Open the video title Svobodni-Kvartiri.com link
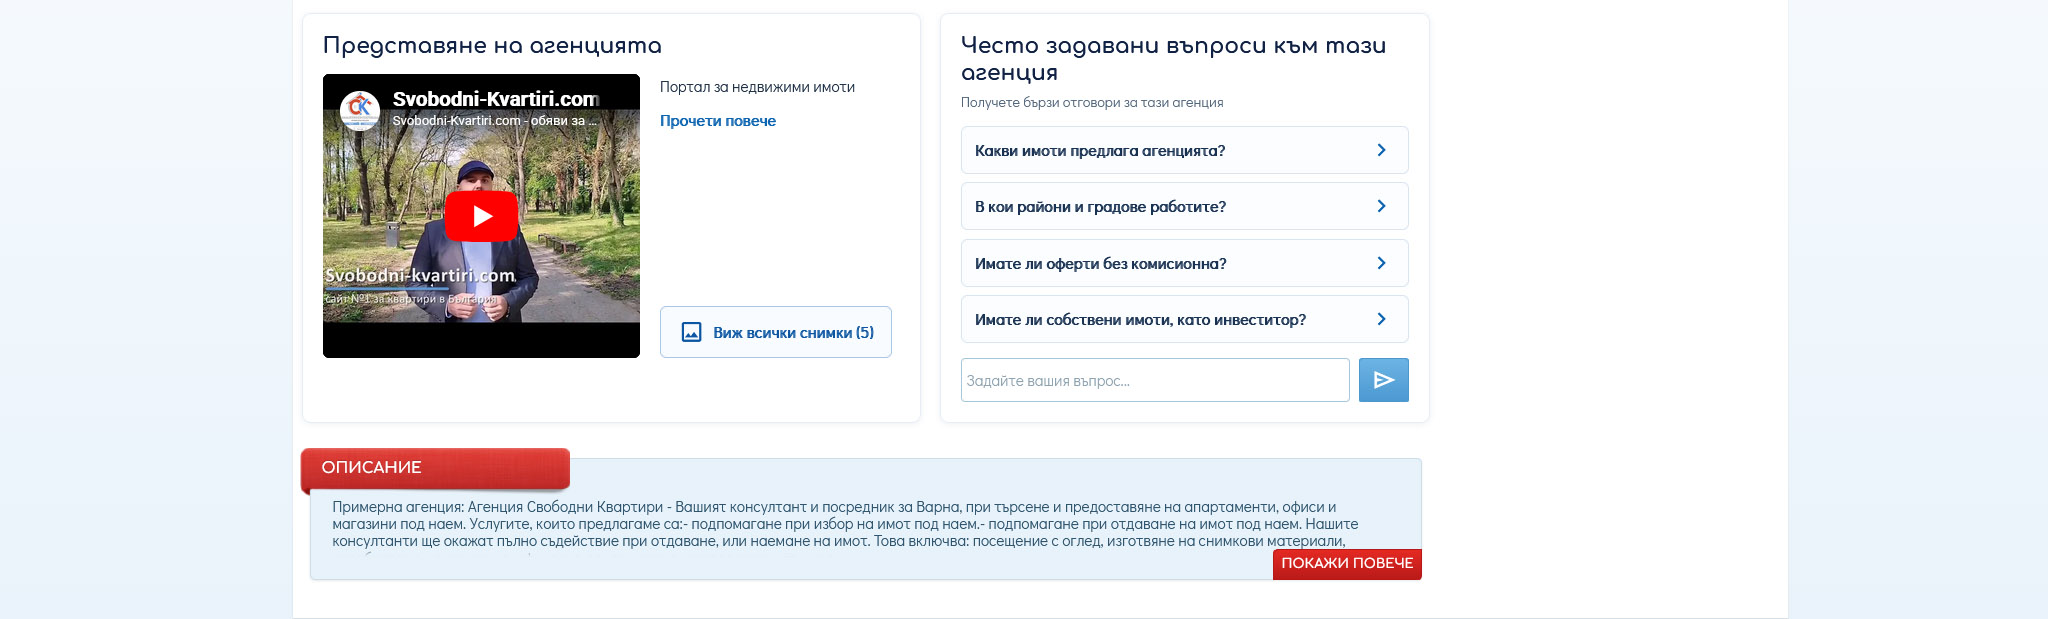The image size is (2048, 619). (x=495, y=99)
